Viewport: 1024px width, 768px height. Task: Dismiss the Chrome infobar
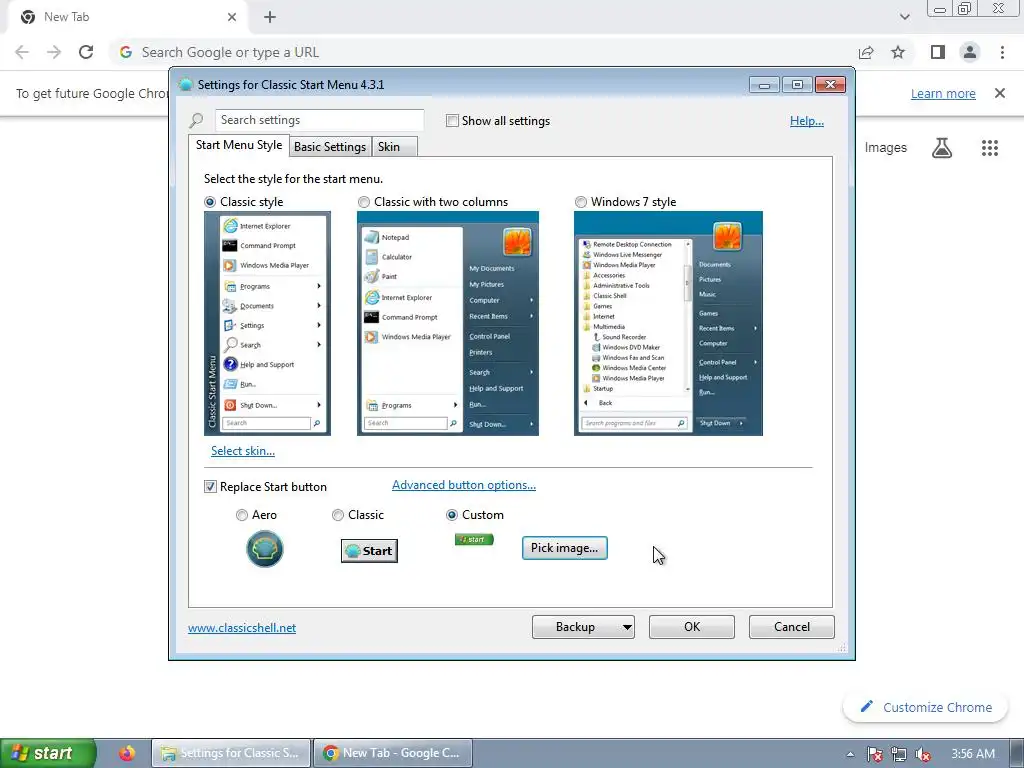tap(1000, 93)
